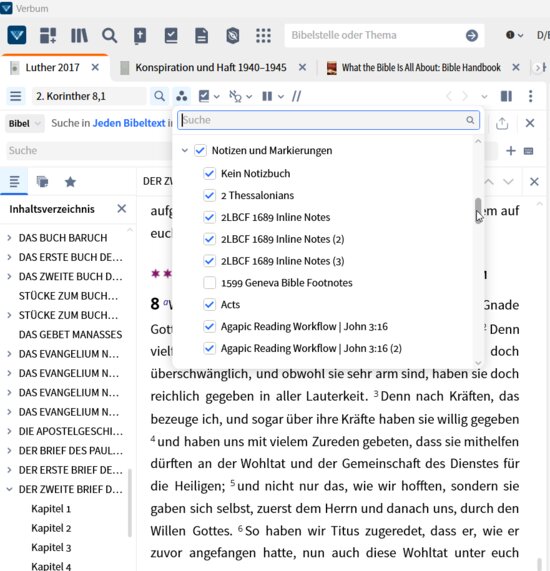Open the reading plan pause dropdown arrow
This screenshot has height=571, width=550.
click(x=281, y=97)
